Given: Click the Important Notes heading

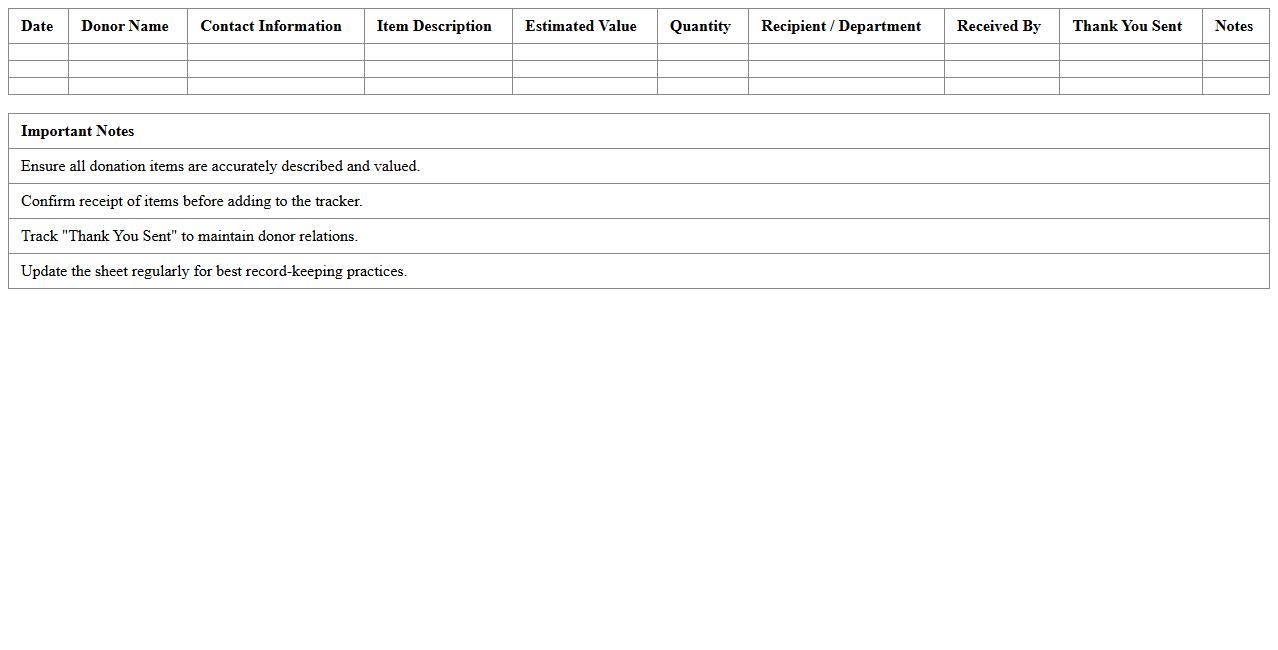Looking at the screenshot, I should click(x=78, y=131).
